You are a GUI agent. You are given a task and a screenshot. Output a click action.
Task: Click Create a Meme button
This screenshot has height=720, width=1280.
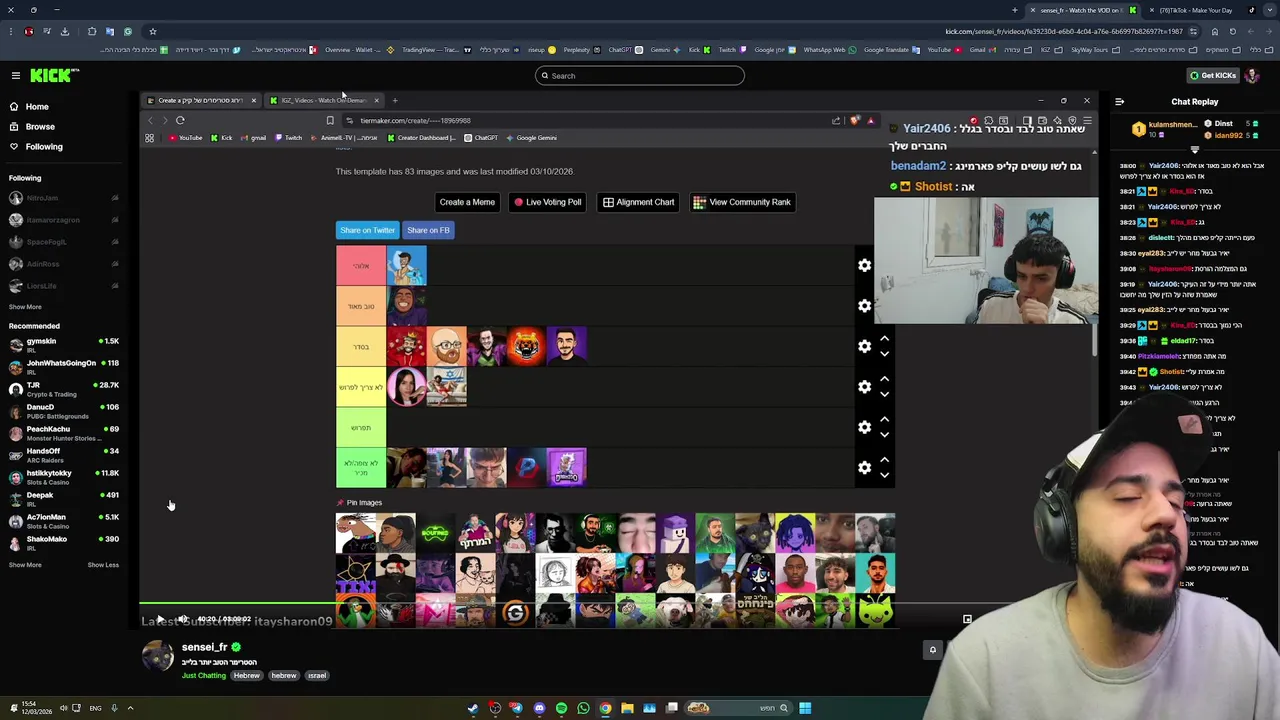pyautogui.click(x=467, y=202)
